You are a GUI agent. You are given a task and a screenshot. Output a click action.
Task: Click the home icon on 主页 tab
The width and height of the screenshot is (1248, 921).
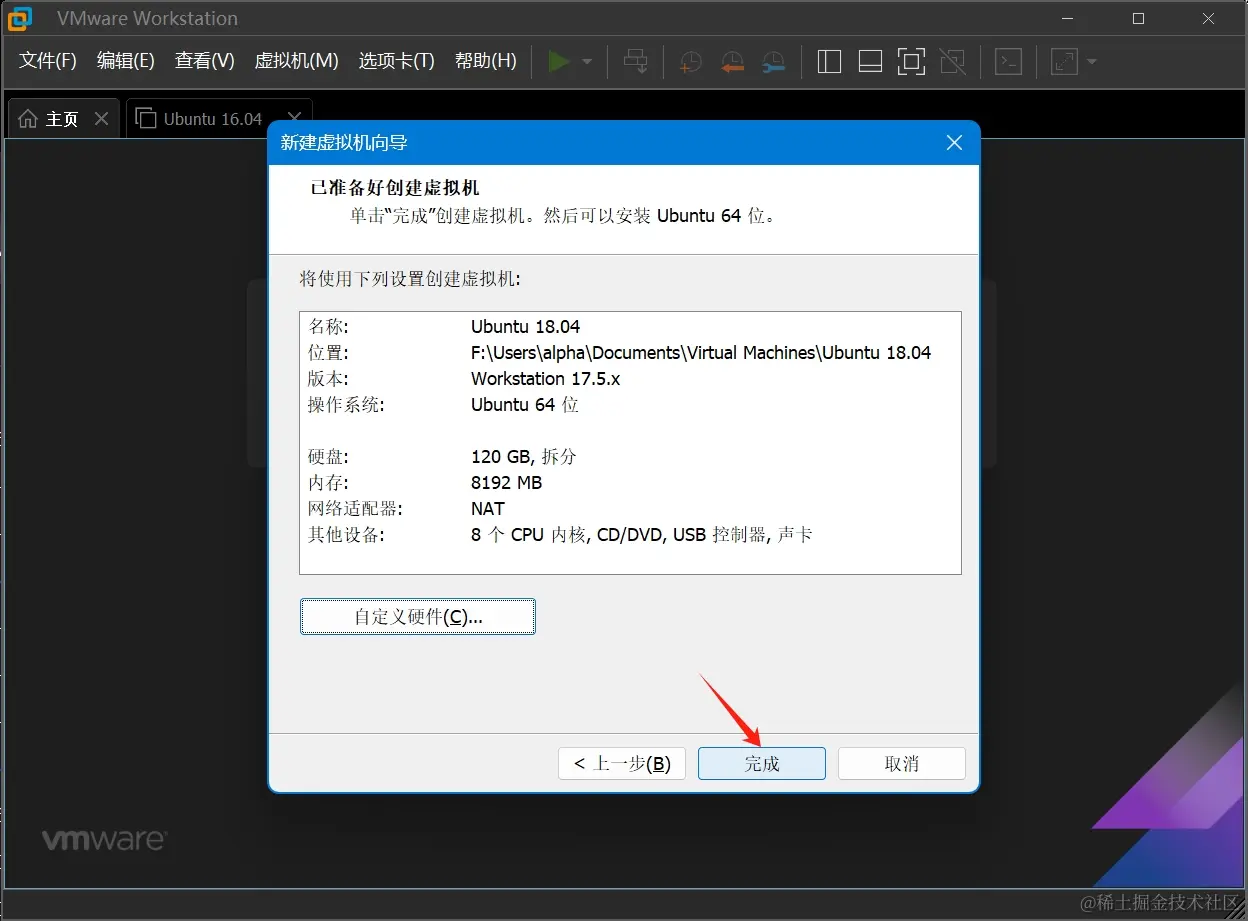(28, 118)
